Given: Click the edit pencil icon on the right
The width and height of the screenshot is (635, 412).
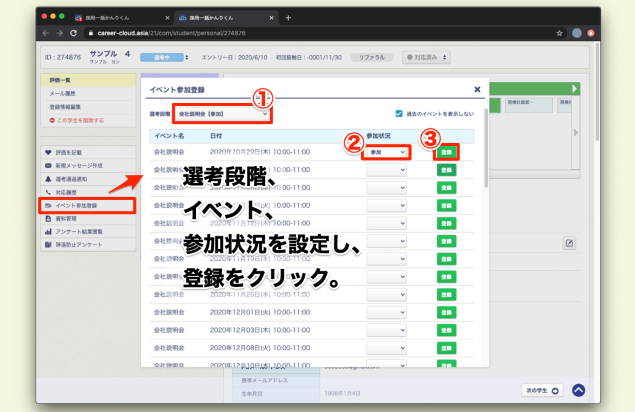Looking at the screenshot, I should 569,243.
